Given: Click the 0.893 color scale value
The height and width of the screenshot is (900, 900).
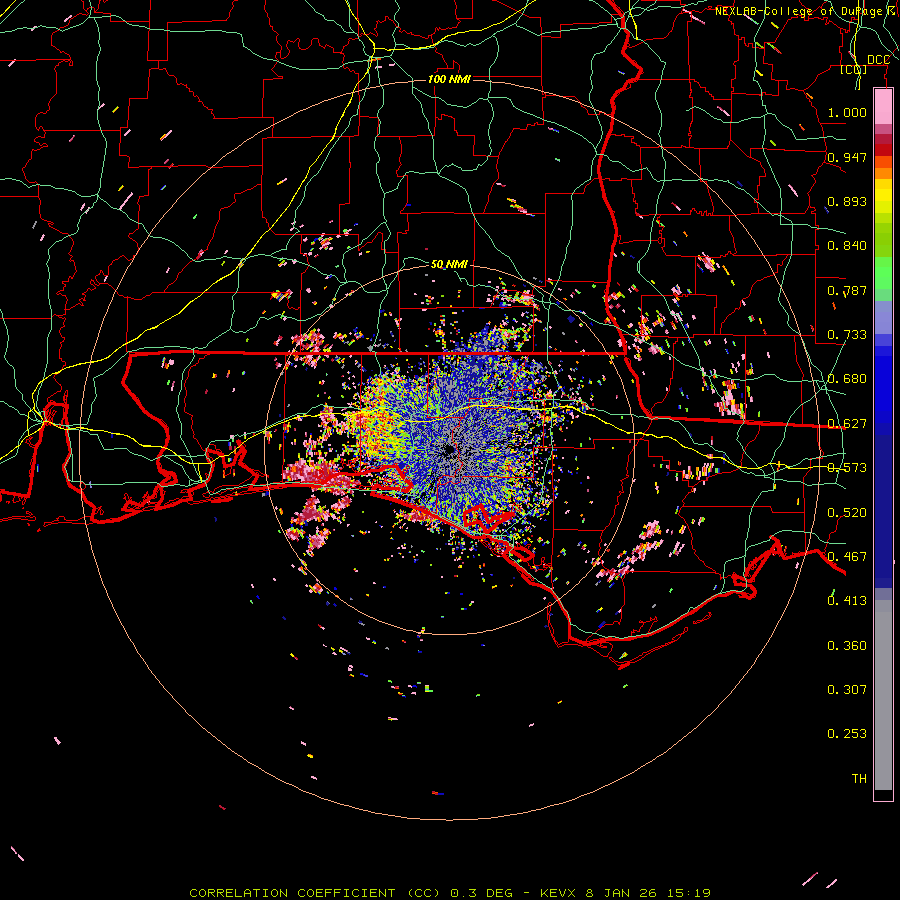Looking at the screenshot, I should coord(847,201).
